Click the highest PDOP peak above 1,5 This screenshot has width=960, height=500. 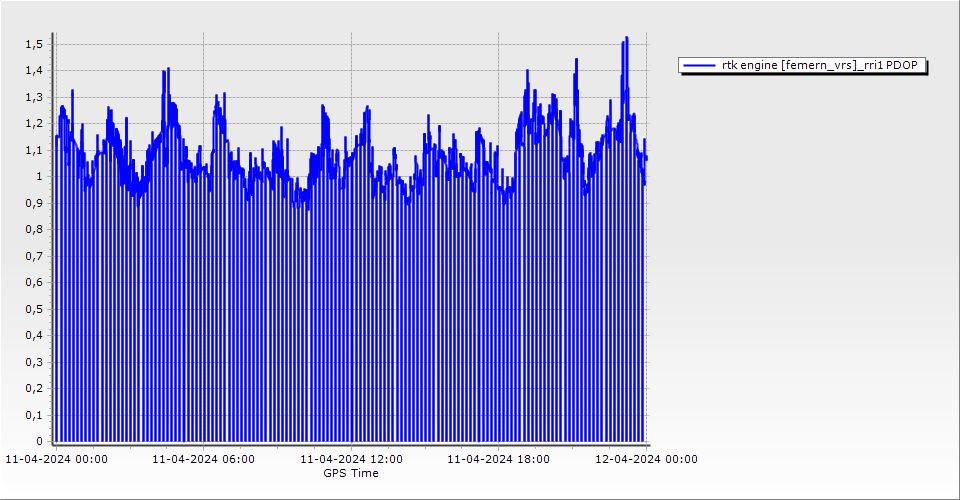[626, 39]
